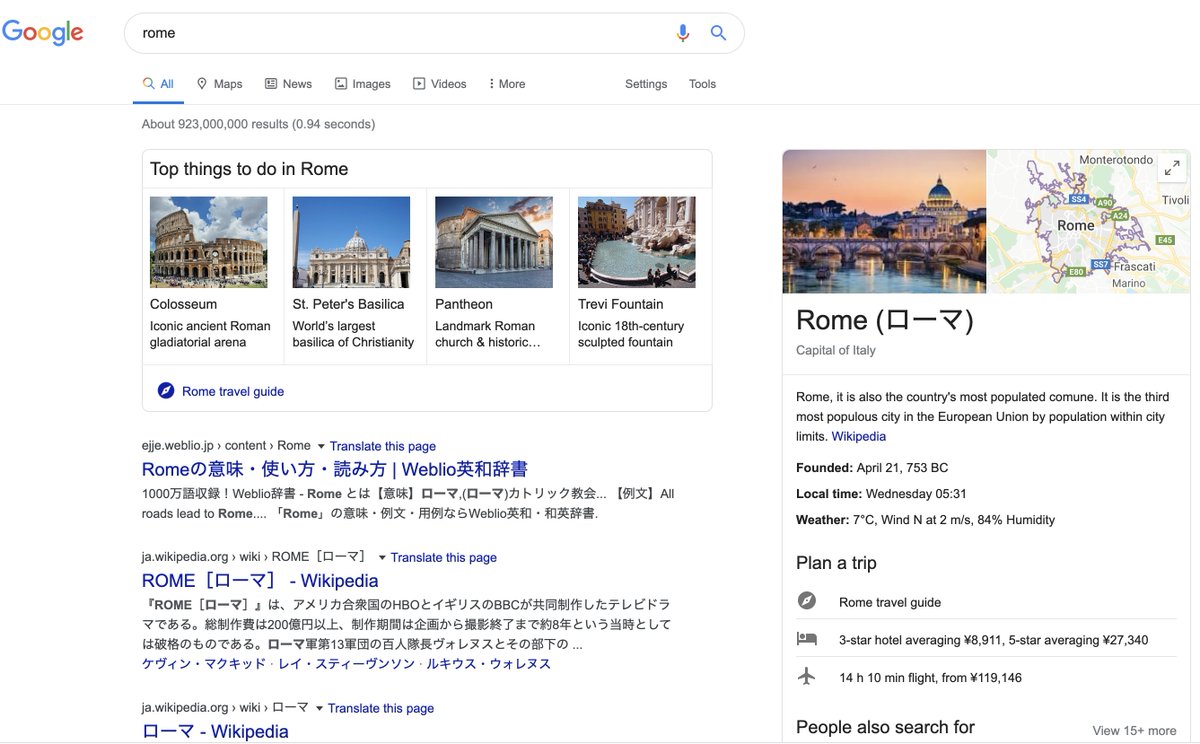
Task: Click the ルキウス・ウォレヌス link
Action: click(x=489, y=663)
